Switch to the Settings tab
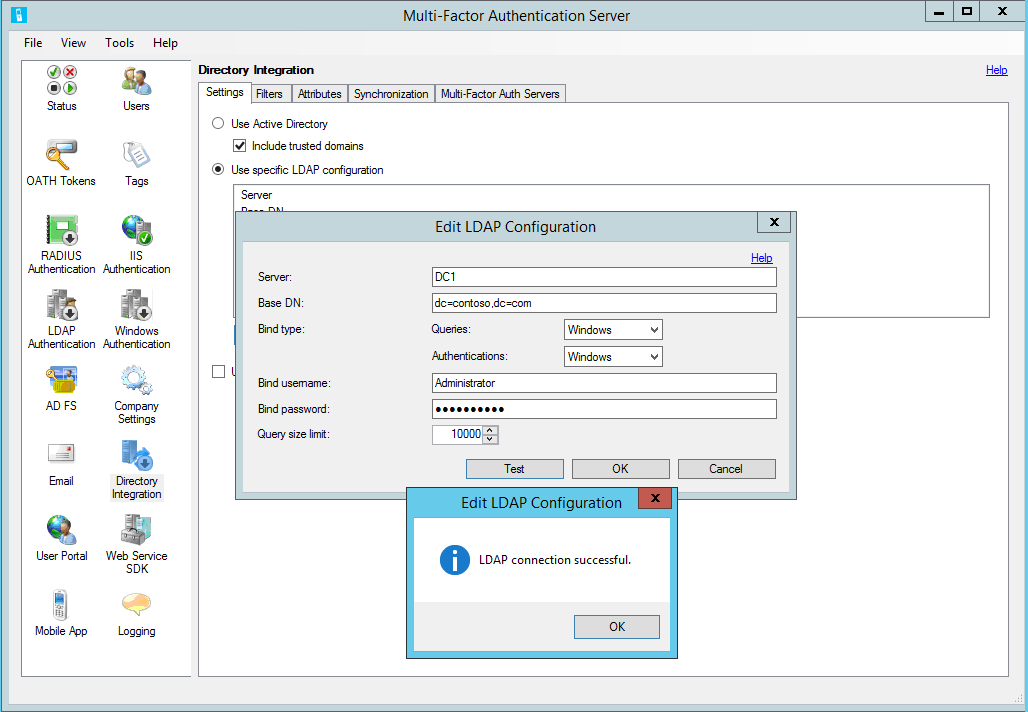The height and width of the screenshot is (712, 1028). pos(225,92)
